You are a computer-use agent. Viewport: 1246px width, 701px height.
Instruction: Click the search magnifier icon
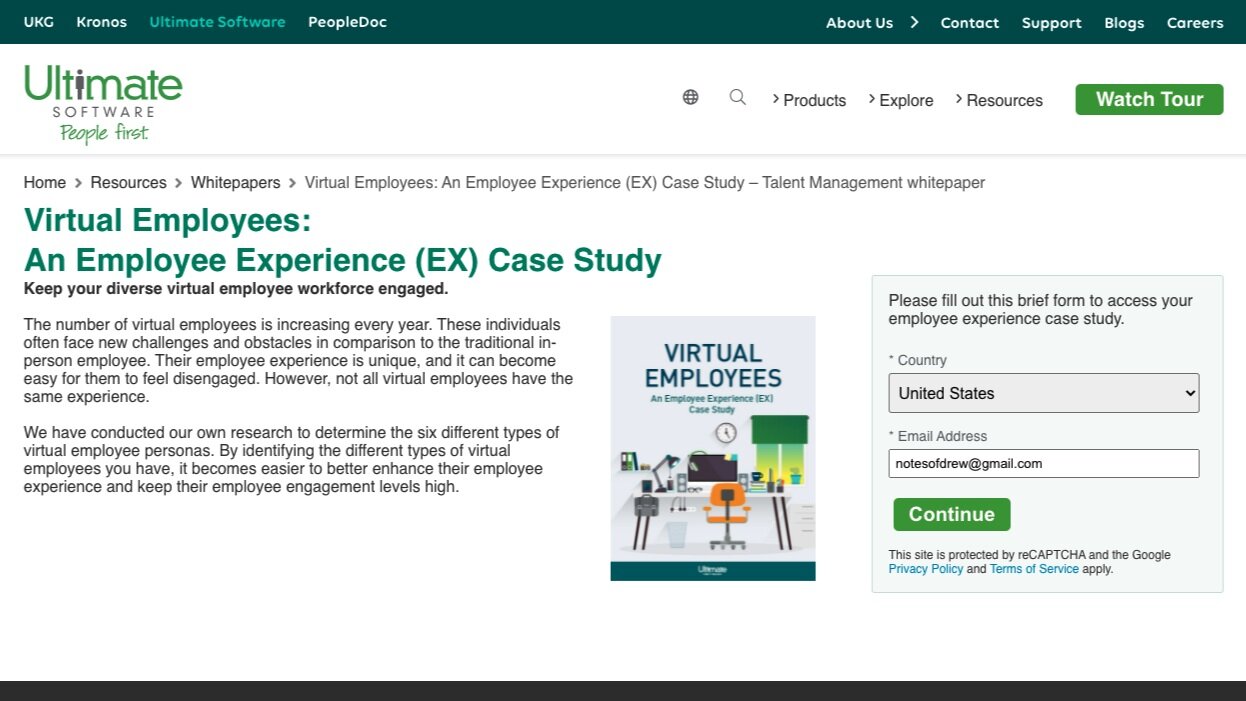tap(738, 97)
